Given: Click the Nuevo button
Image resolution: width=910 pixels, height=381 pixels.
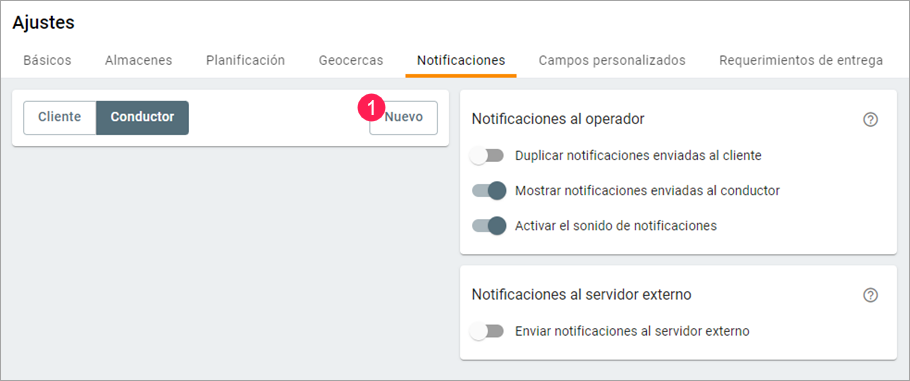Looking at the screenshot, I should [403, 118].
